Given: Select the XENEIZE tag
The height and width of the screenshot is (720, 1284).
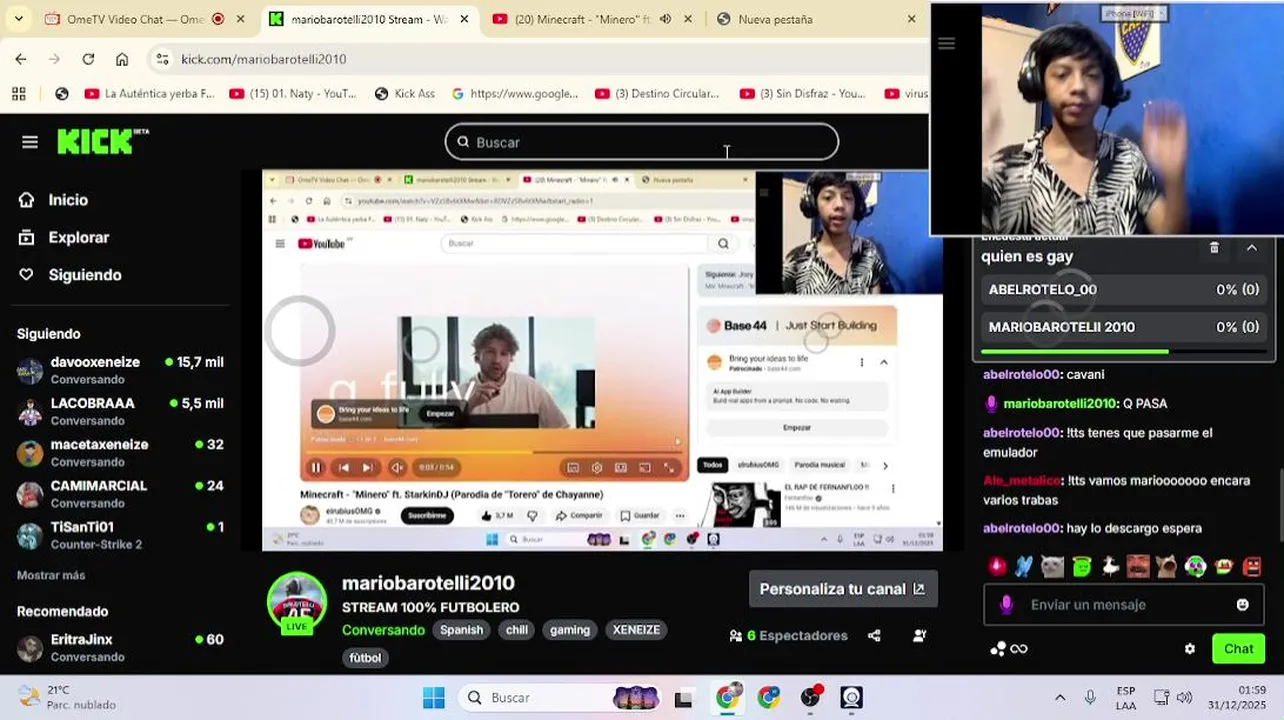Looking at the screenshot, I should click(636, 630).
